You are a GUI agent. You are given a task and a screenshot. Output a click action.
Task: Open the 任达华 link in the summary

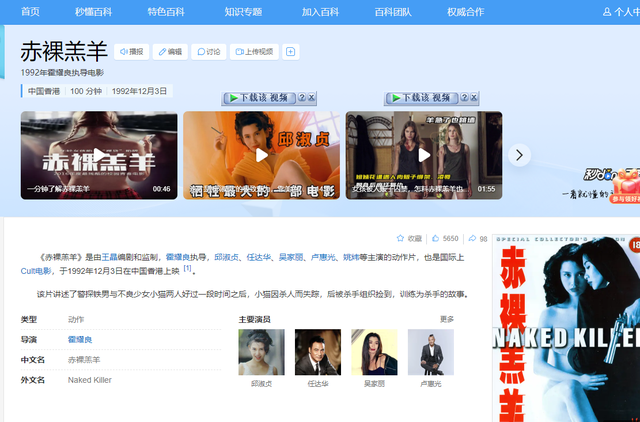point(258,257)
